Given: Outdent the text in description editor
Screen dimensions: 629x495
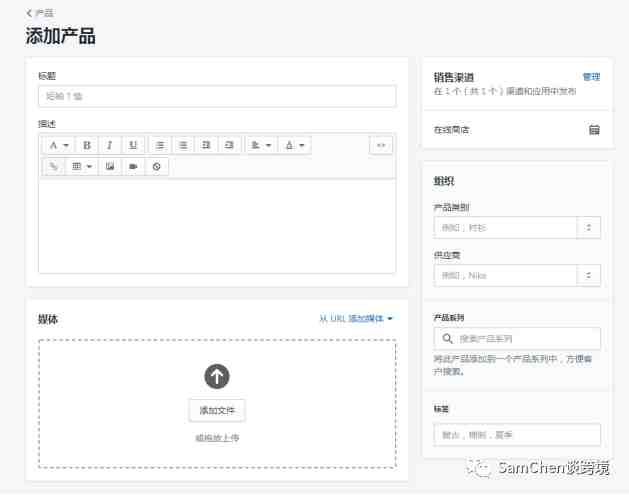Looking at the screenshot, I should [206, 145].
